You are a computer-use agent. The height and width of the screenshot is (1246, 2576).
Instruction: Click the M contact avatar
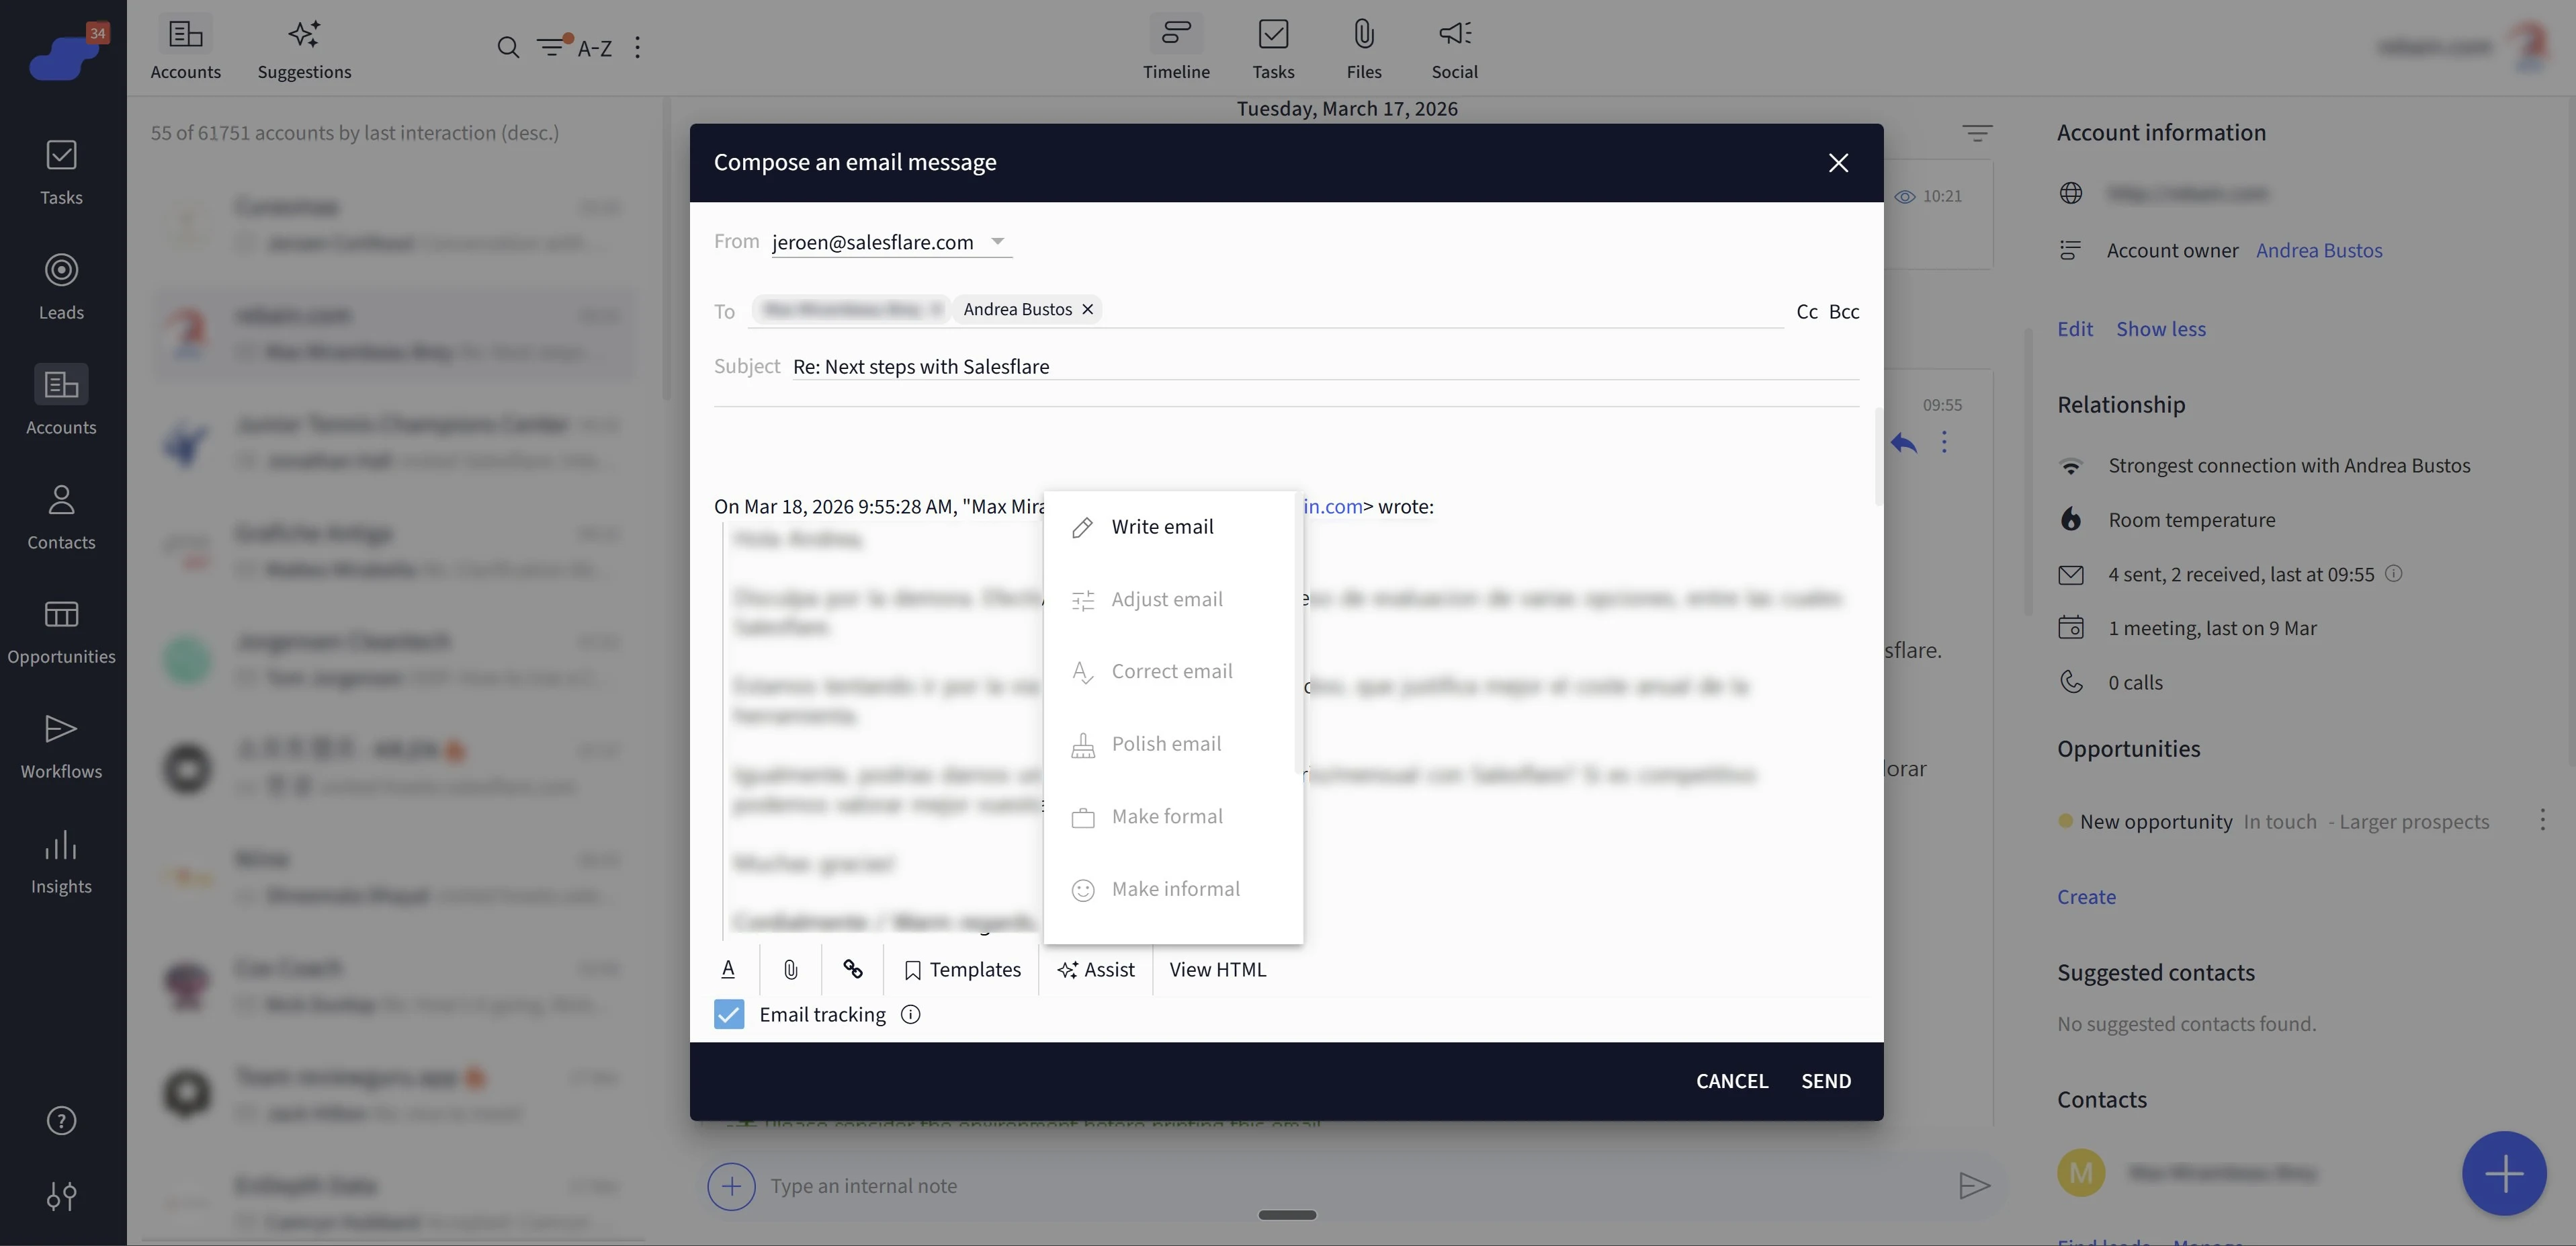click(2081, 1172)
